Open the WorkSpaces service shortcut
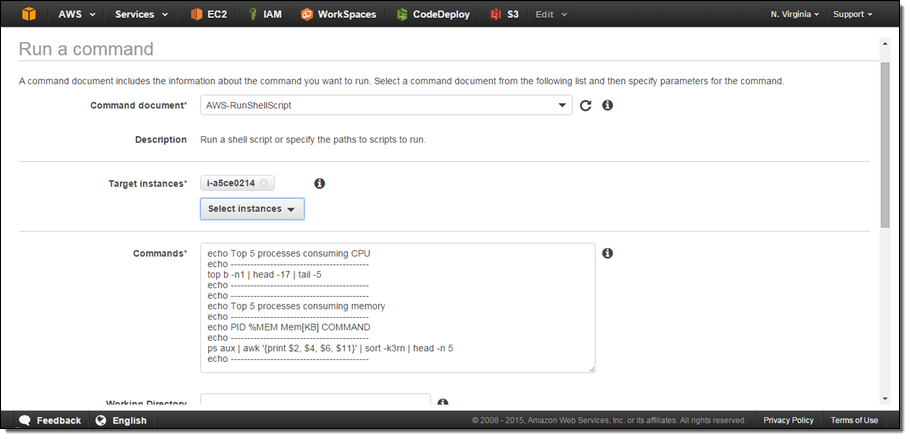The width and height of the screenshot is (910, 439). 339,14
